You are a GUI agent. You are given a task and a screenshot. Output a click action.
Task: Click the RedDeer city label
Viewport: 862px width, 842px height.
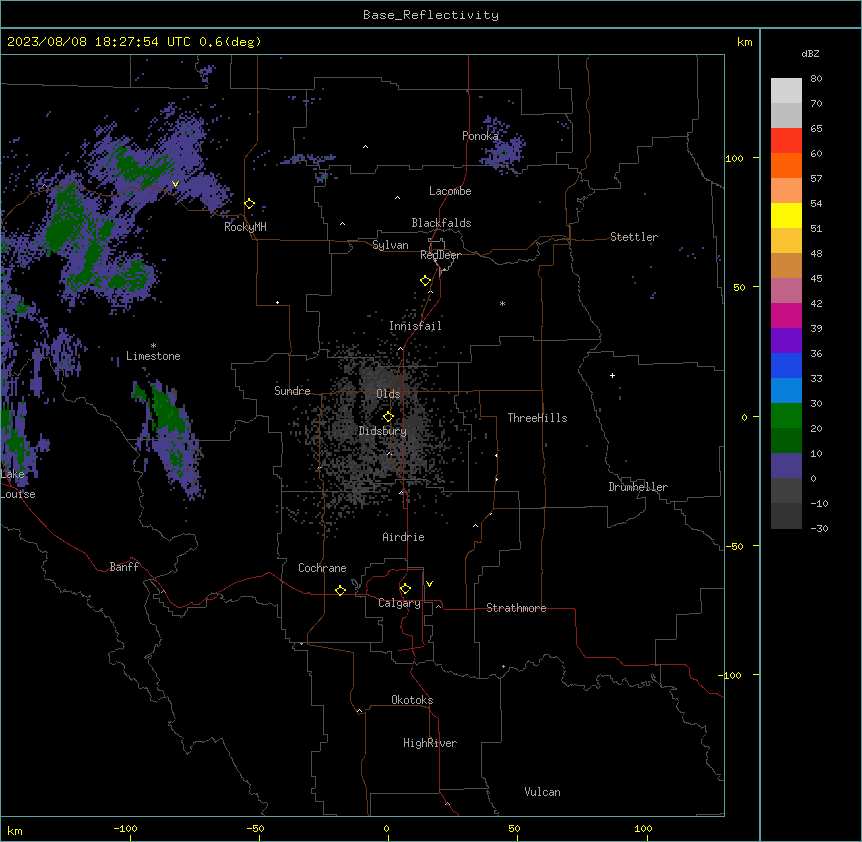point(440,255)
